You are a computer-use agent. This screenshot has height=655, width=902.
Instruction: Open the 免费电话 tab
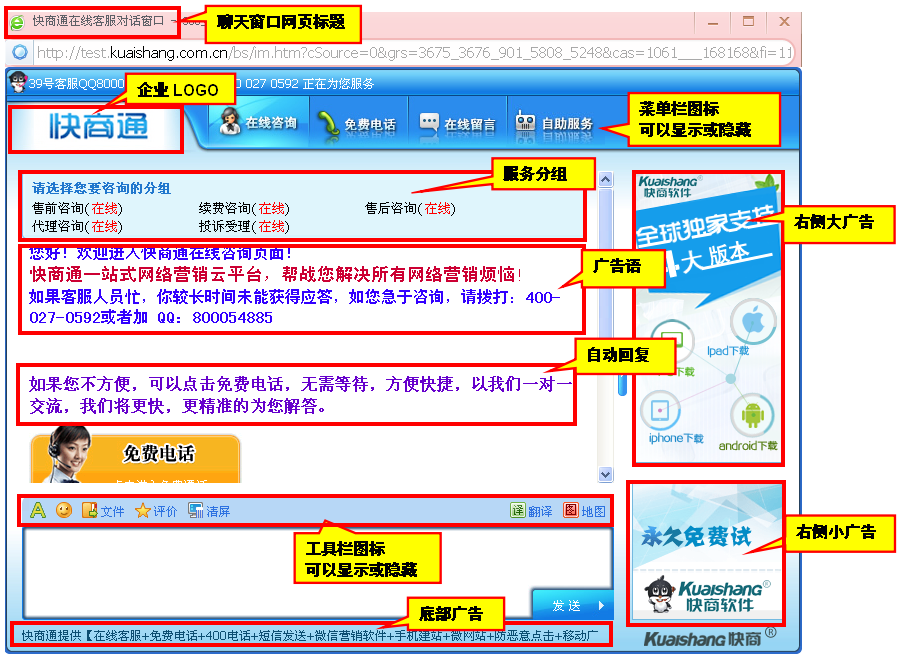(356, 124)
